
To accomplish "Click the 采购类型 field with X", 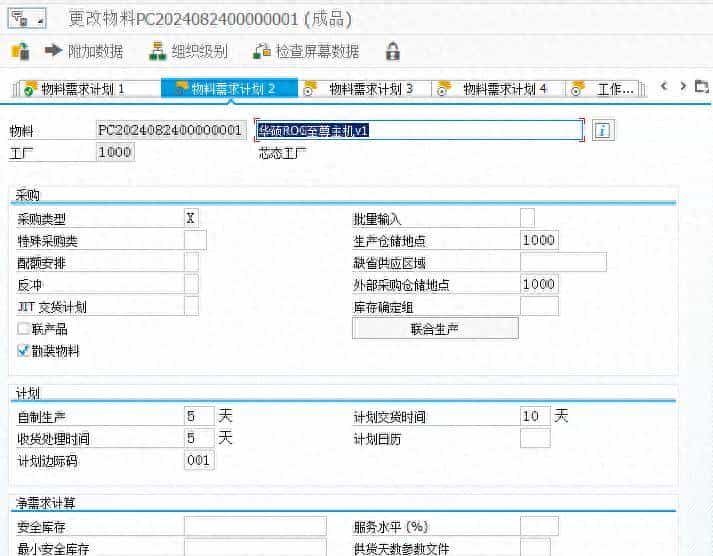I will [191, 218].
